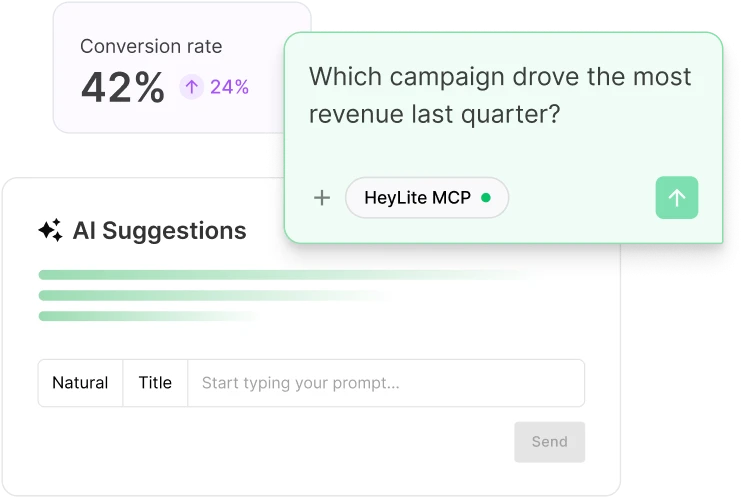This screenshot has height=498, width=744.
Task: Focus the 'Start typing your prompt...' field
Action: [386, 383]
